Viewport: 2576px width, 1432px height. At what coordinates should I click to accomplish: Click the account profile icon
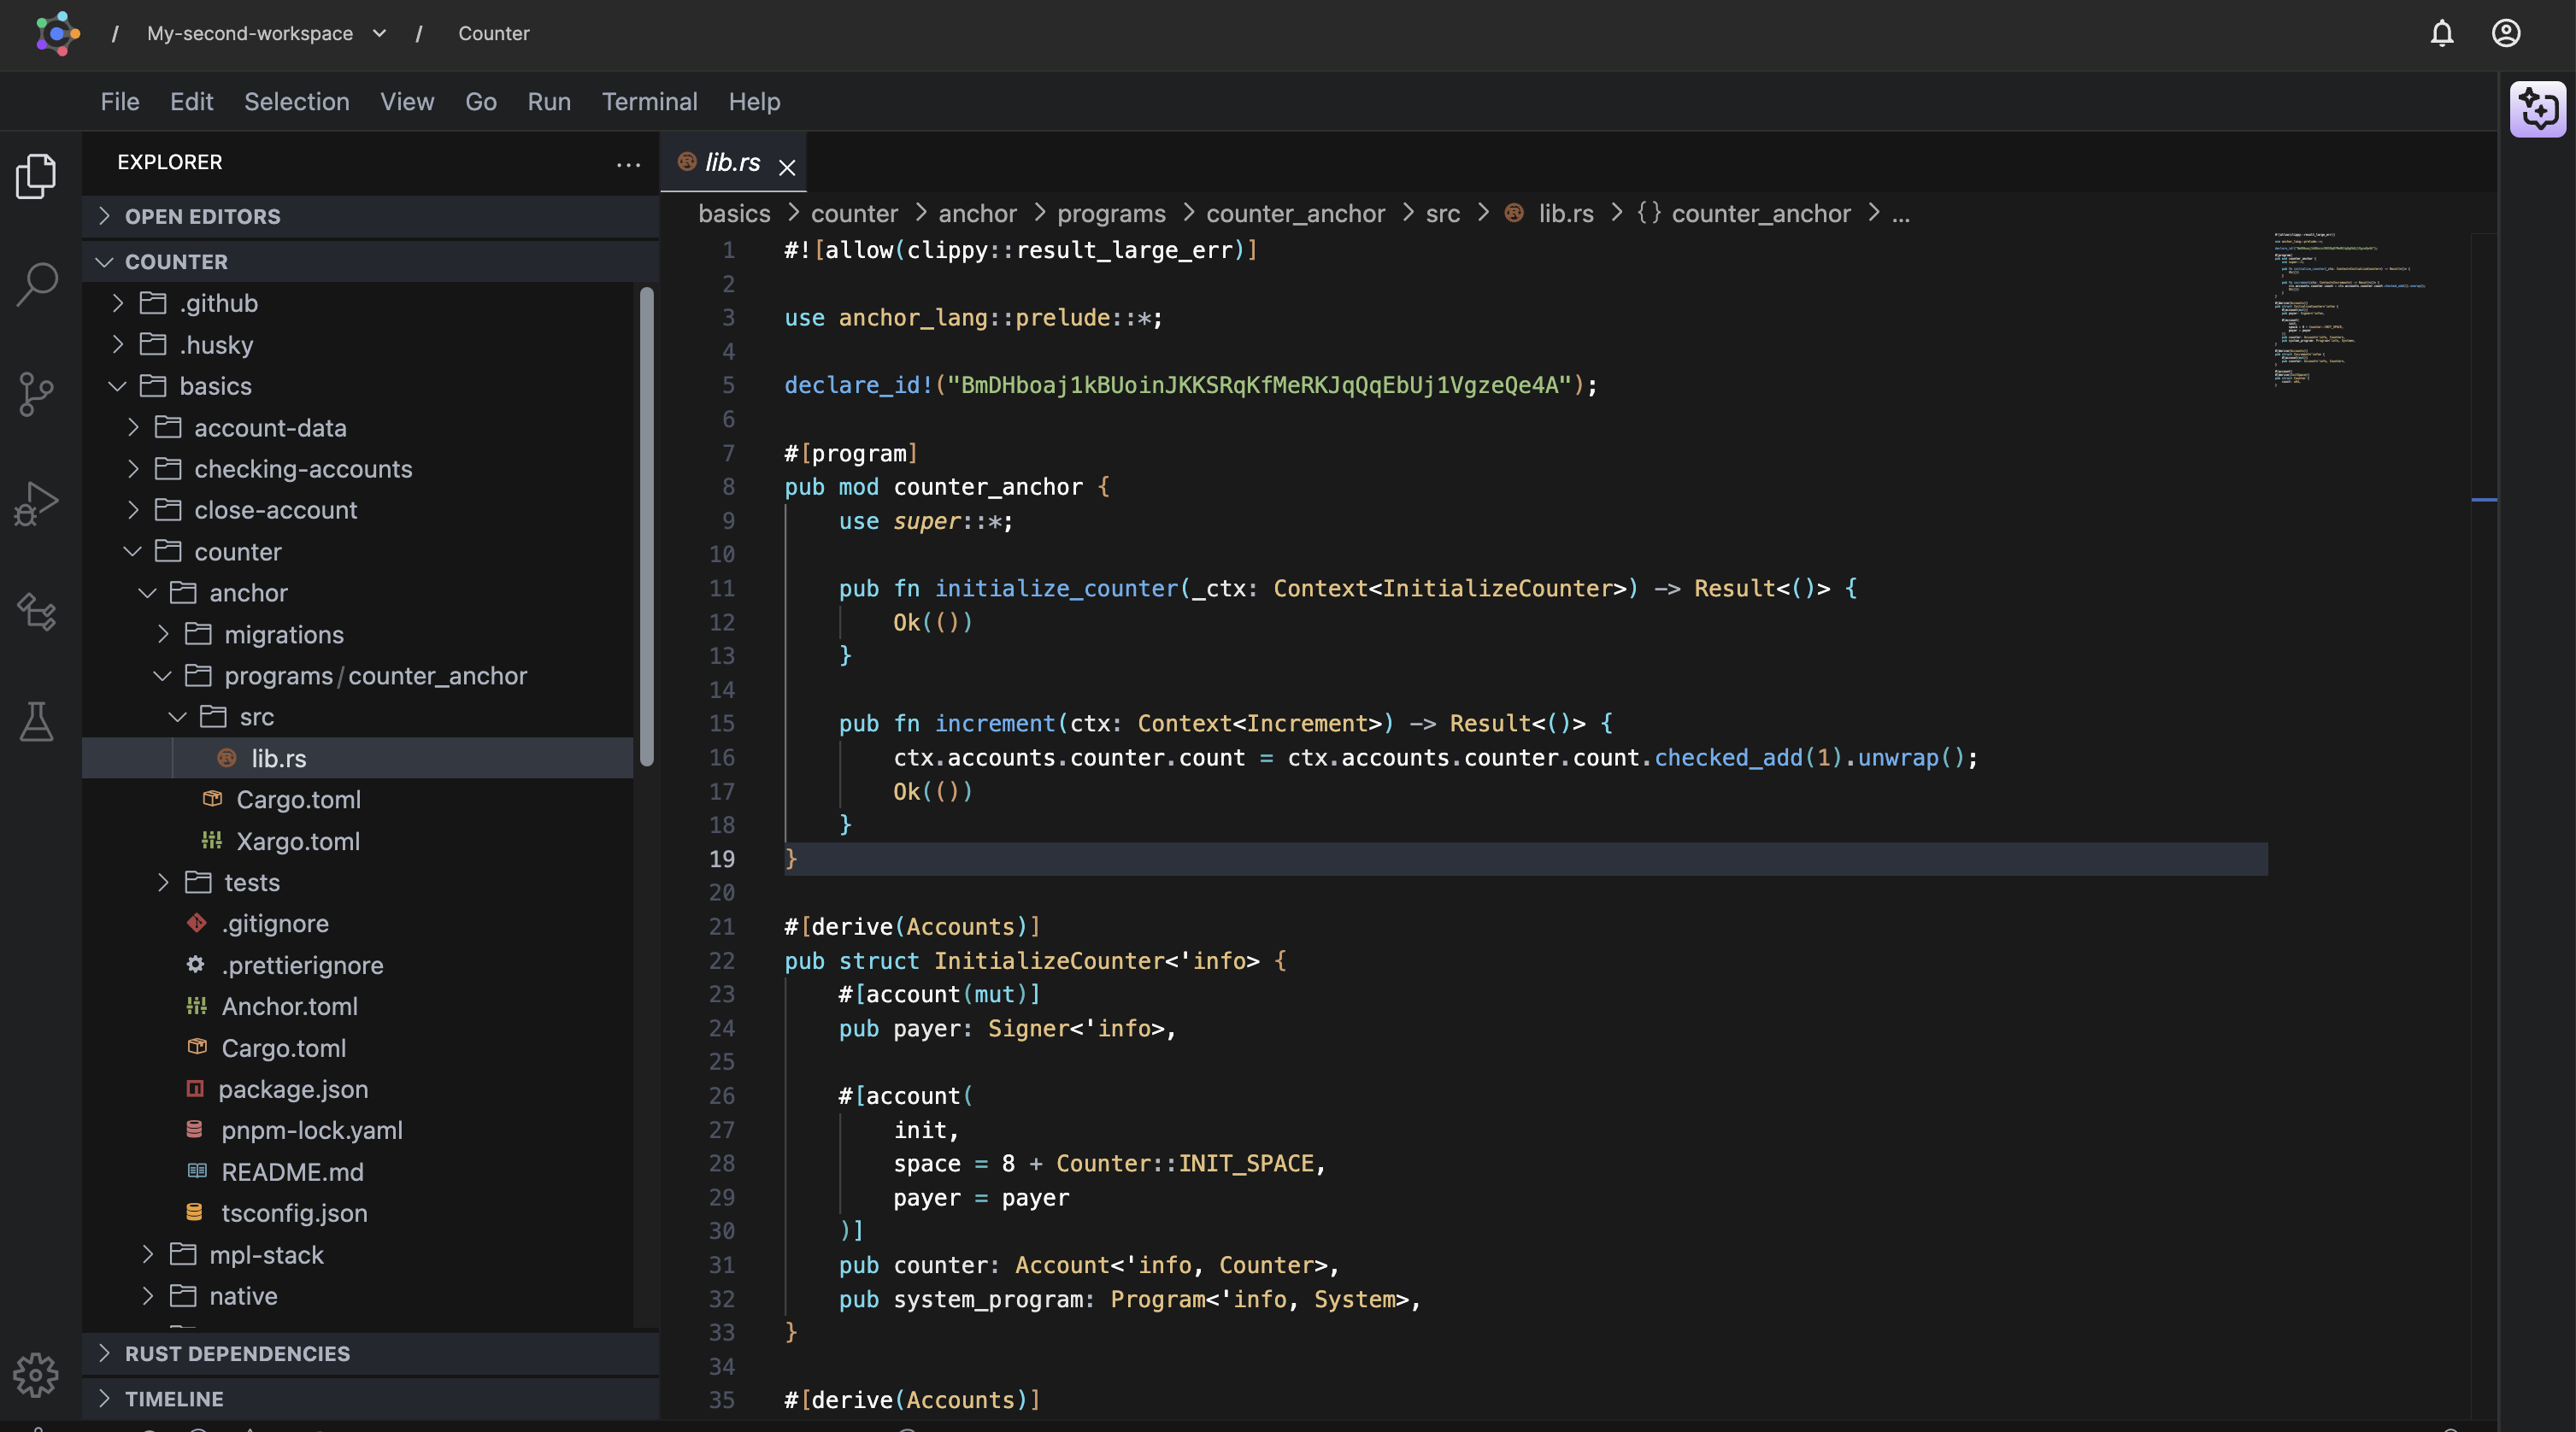point(2505,33)
